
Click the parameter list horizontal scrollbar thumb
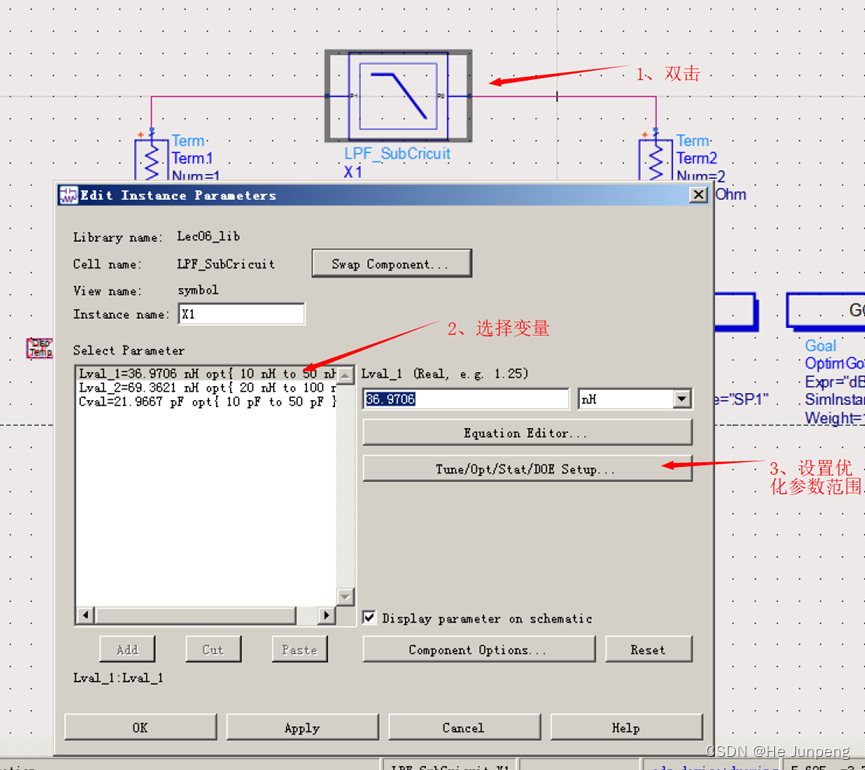click(196, 614)
